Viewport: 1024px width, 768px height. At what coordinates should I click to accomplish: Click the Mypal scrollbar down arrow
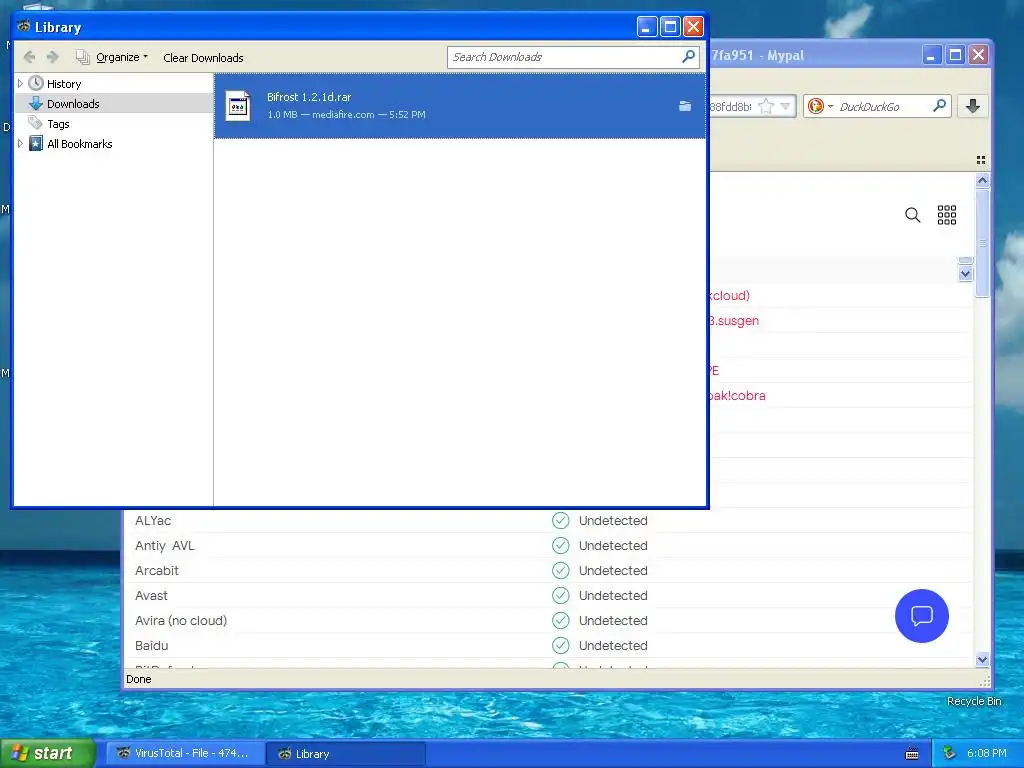(982, 660)
